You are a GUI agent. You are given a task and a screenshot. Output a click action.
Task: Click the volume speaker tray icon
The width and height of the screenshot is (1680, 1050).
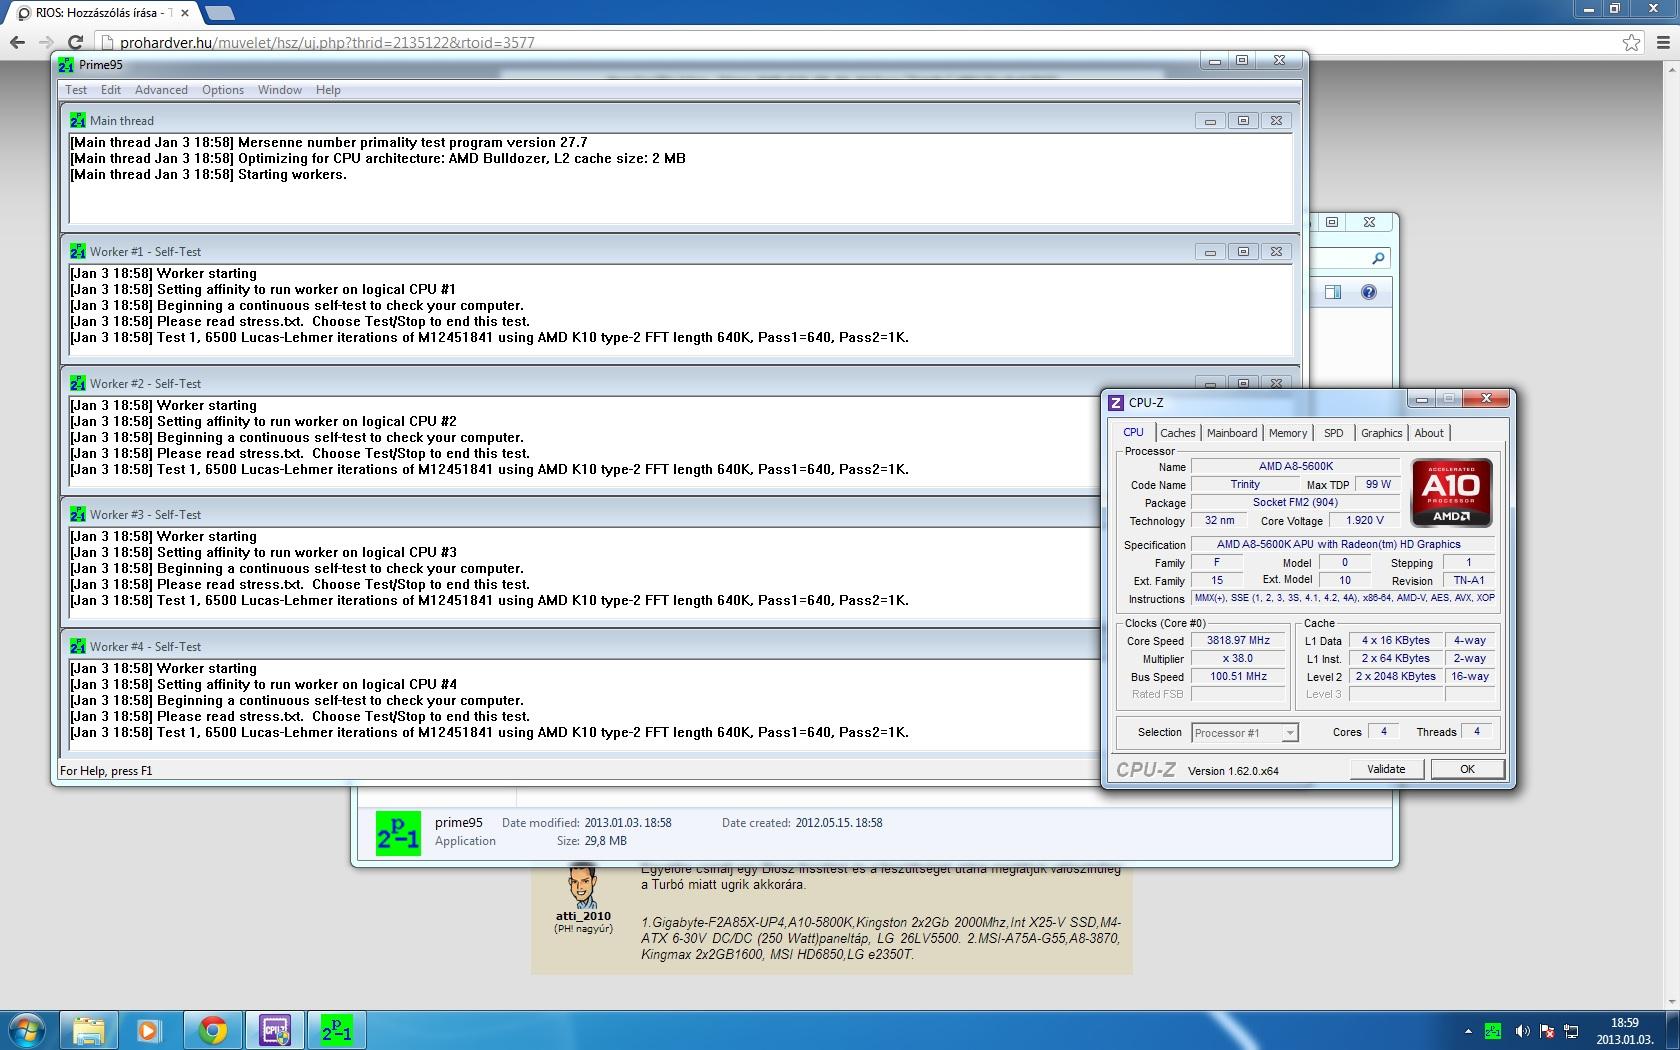1521,1031
